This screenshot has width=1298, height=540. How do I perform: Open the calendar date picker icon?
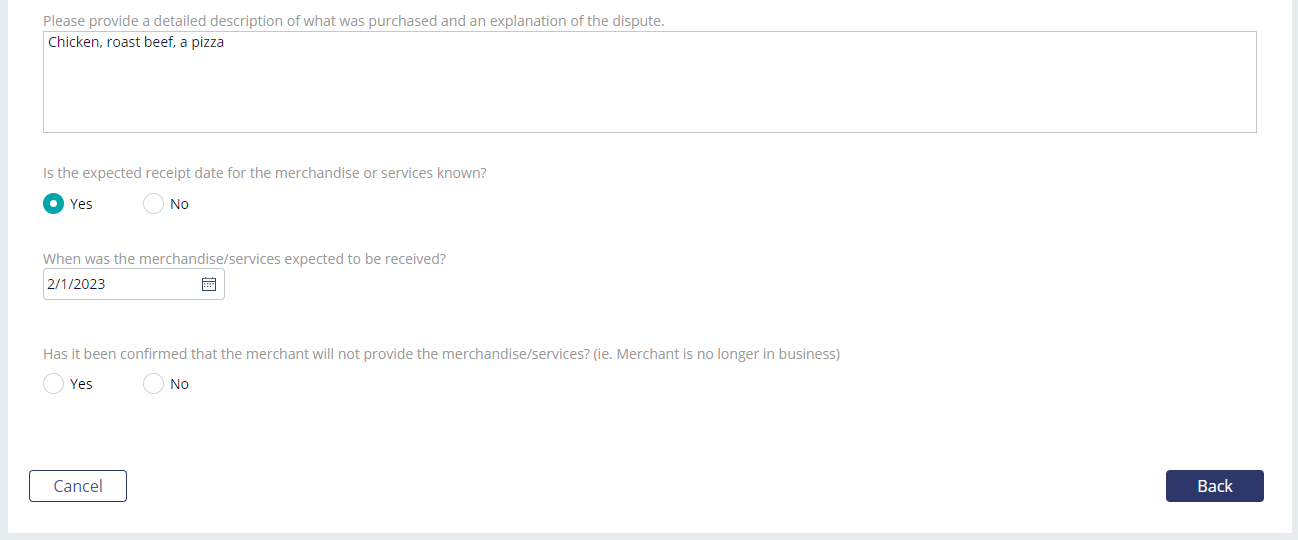click(x=209, y=284)
